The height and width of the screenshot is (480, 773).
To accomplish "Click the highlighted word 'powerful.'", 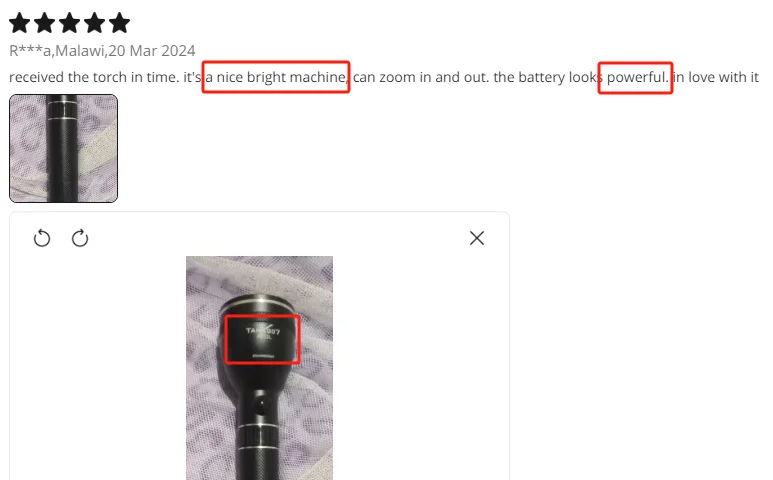I will pos(637,77).
